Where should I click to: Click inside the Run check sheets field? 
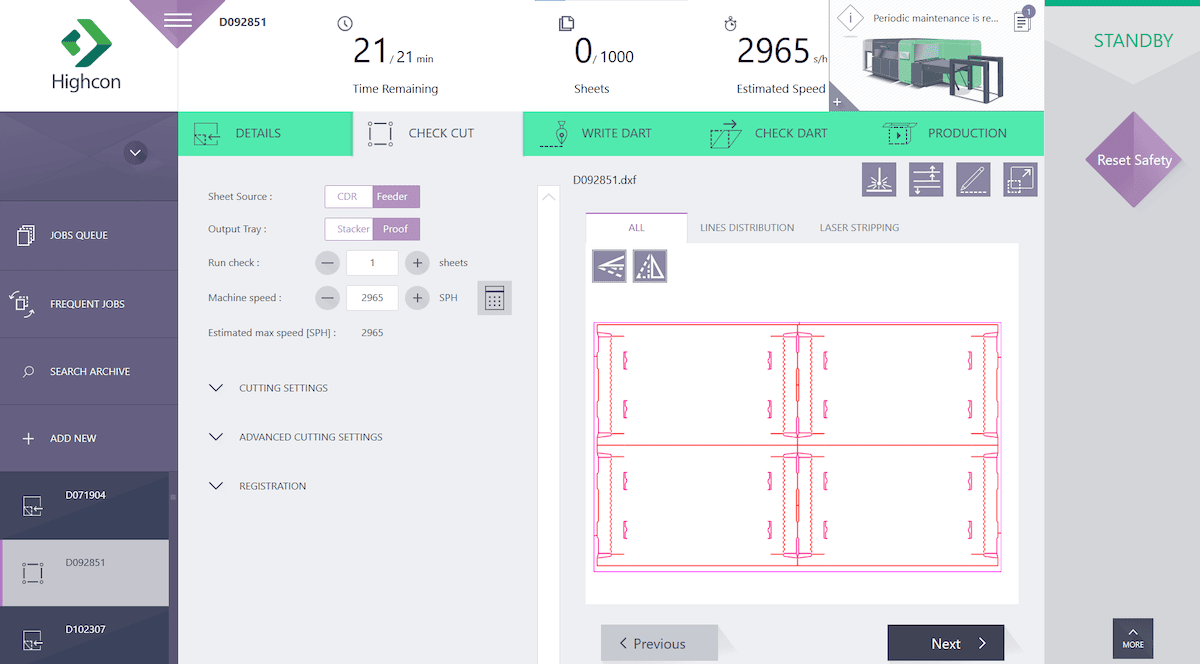[x=372, y=262]
